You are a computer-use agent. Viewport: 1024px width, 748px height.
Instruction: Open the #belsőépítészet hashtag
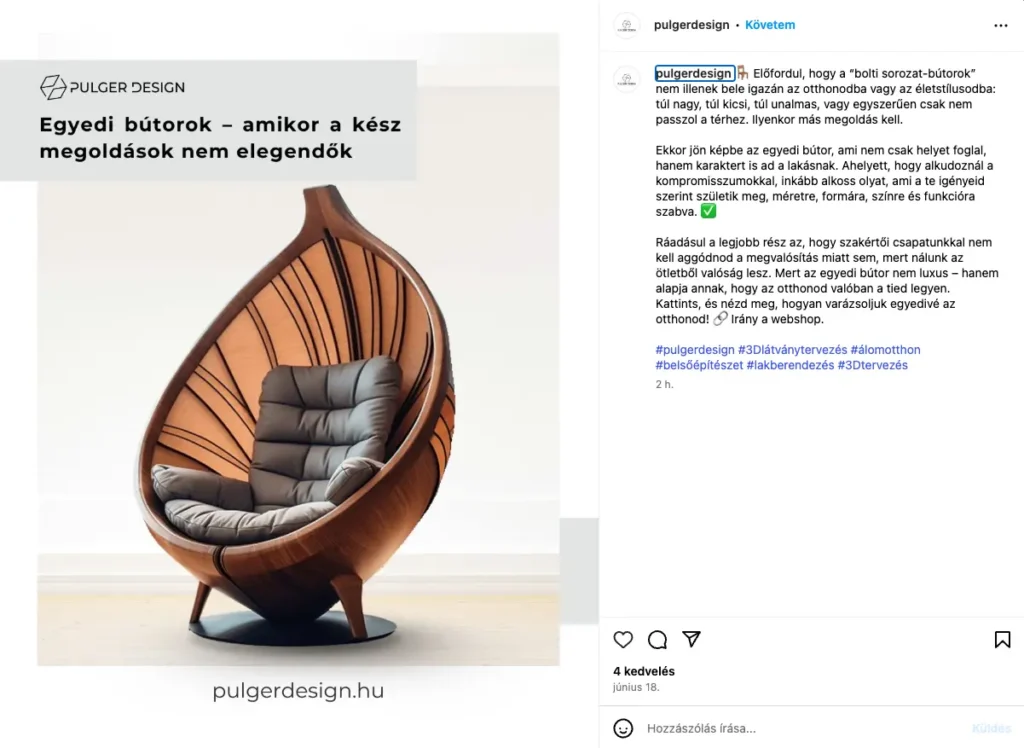coord(699,365)
